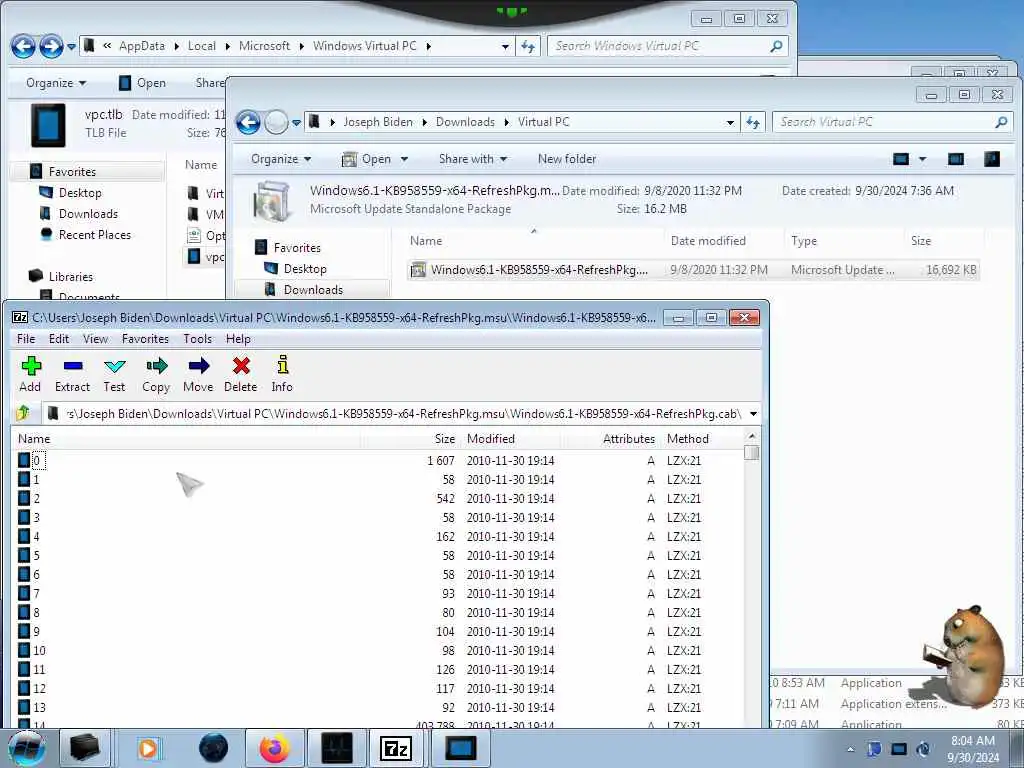The image size is (1024, 768).
Task: Click the Extract icon in 7-Zip
Action: point(72,366)
